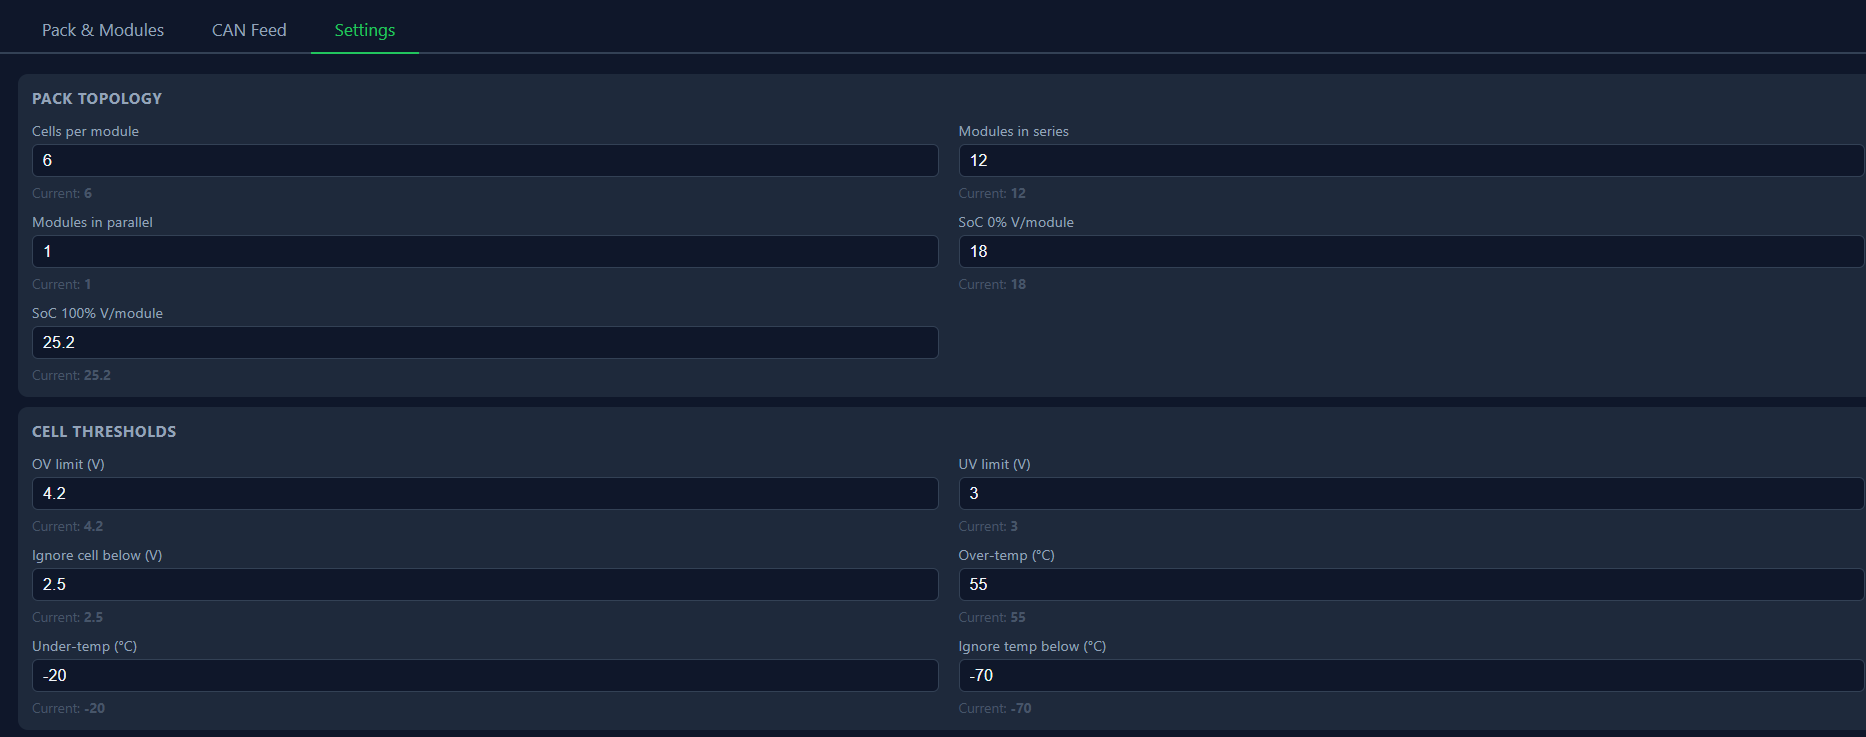Image resolution: width=1866 pixels, height=737 pixels.
Task: Focus the Modules in series input
Action: click(x=1410, y=161)
